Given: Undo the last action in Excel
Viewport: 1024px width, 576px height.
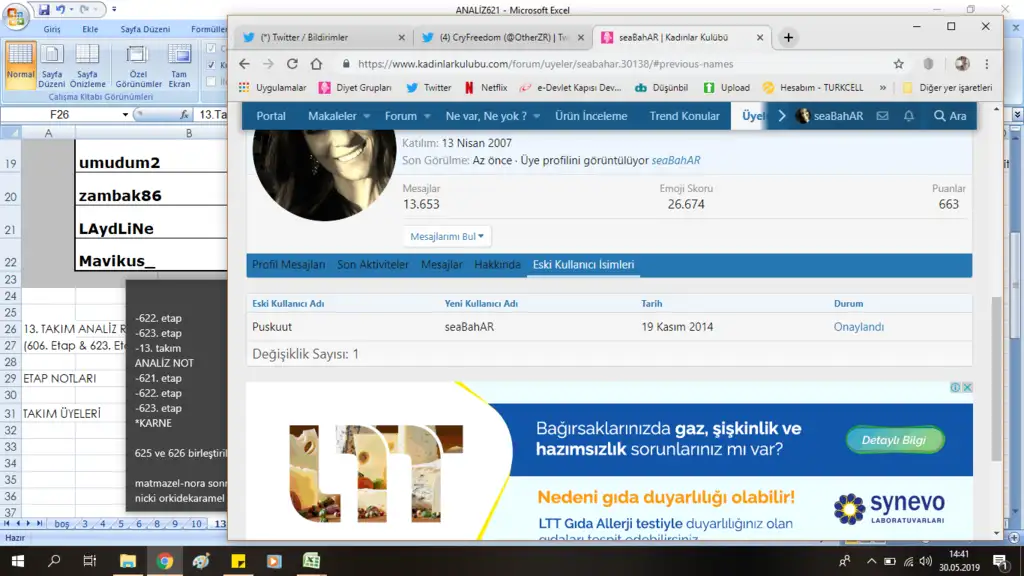Looking at the screenshot, I should (x=60, y=10).
